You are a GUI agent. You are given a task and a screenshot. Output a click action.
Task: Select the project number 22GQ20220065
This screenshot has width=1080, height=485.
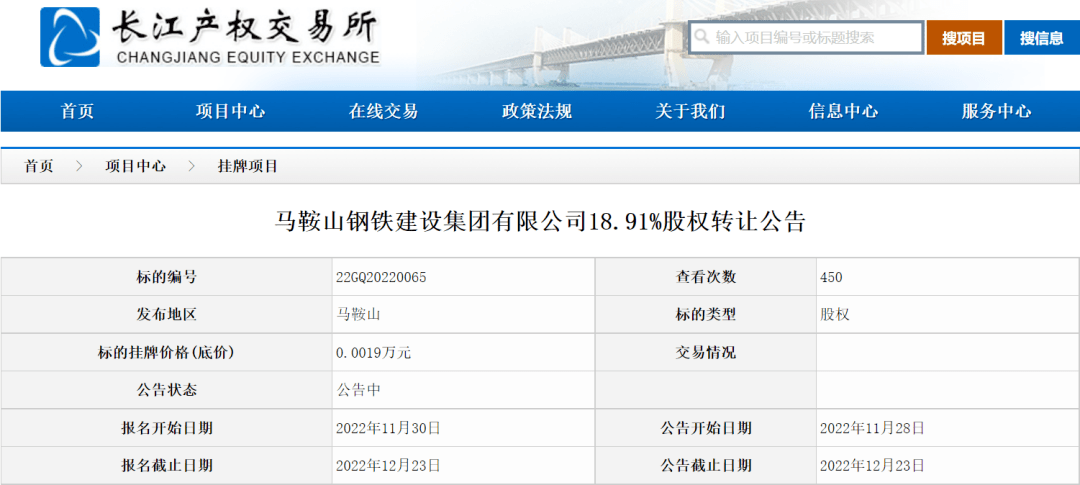(381, 277)
